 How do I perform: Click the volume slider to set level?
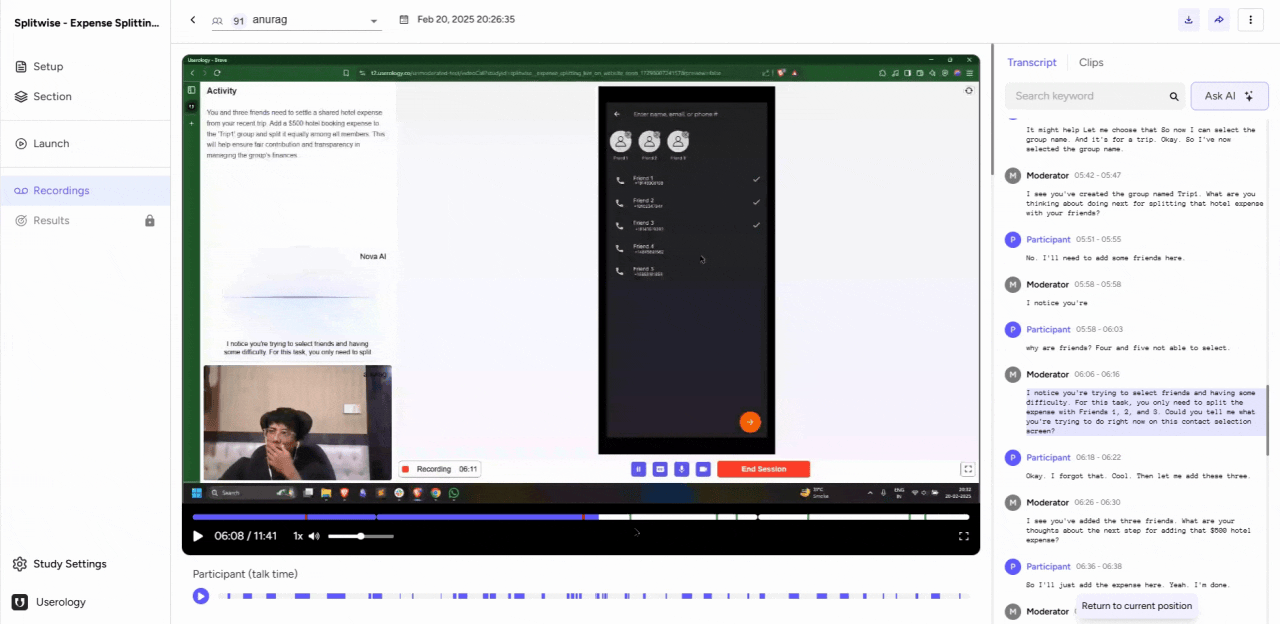(x=360, y=536)
